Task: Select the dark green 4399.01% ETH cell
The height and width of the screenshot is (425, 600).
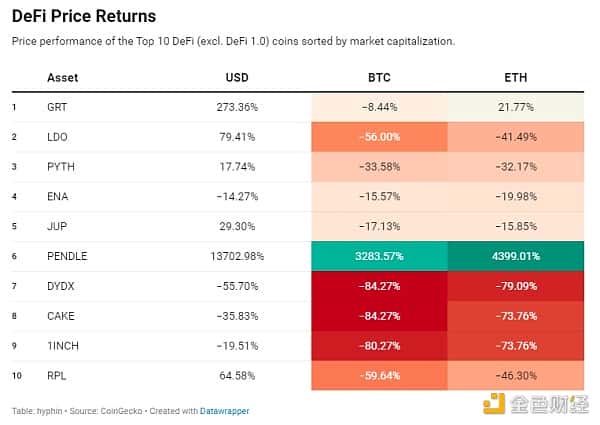Action: click(x=516, y=256)
